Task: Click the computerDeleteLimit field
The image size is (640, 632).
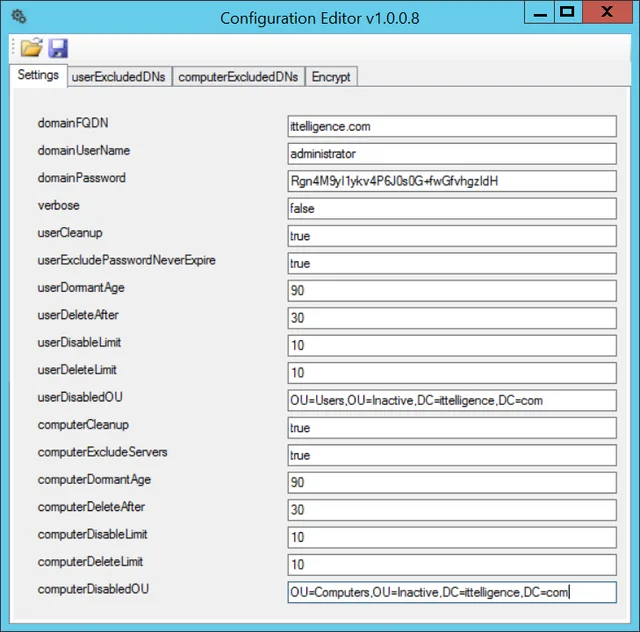Action: click(x=452, y=565)
